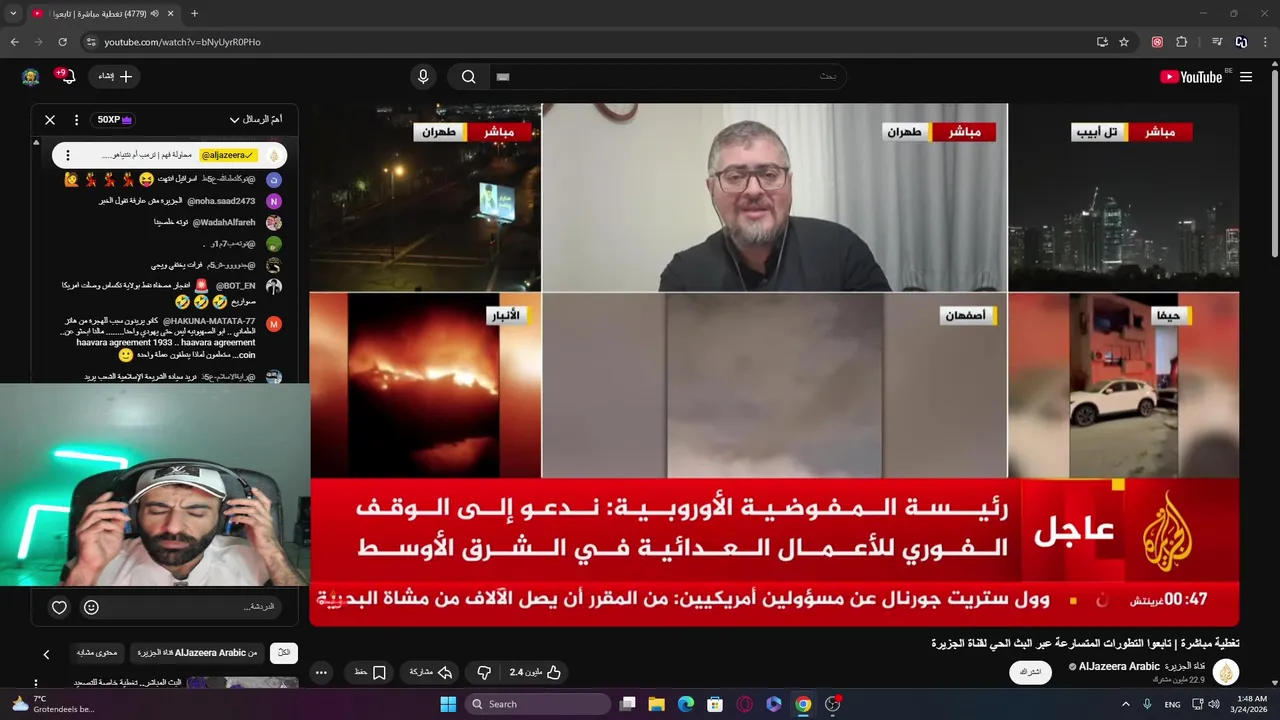Screen dimensions: 1280x720
Task: Dislike the video
Action: (x=484, y=673)
